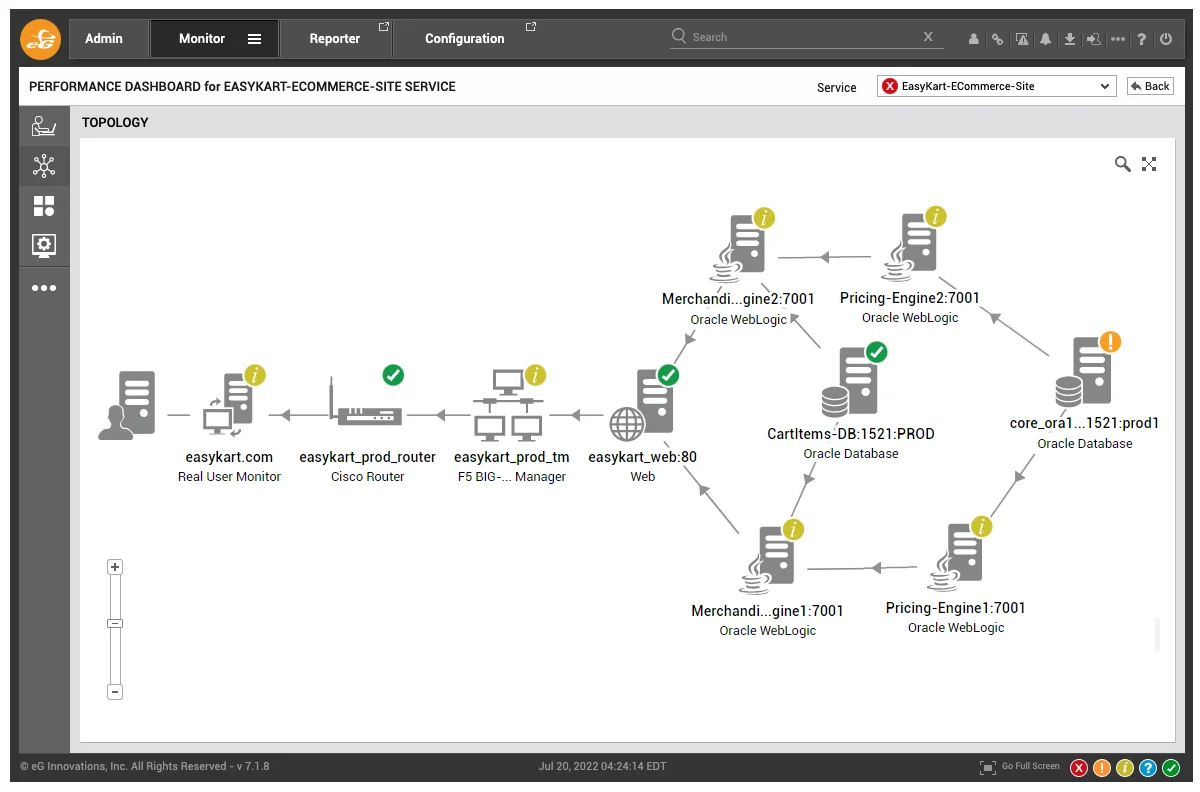Open the Reporter tab

coord(335,38)
